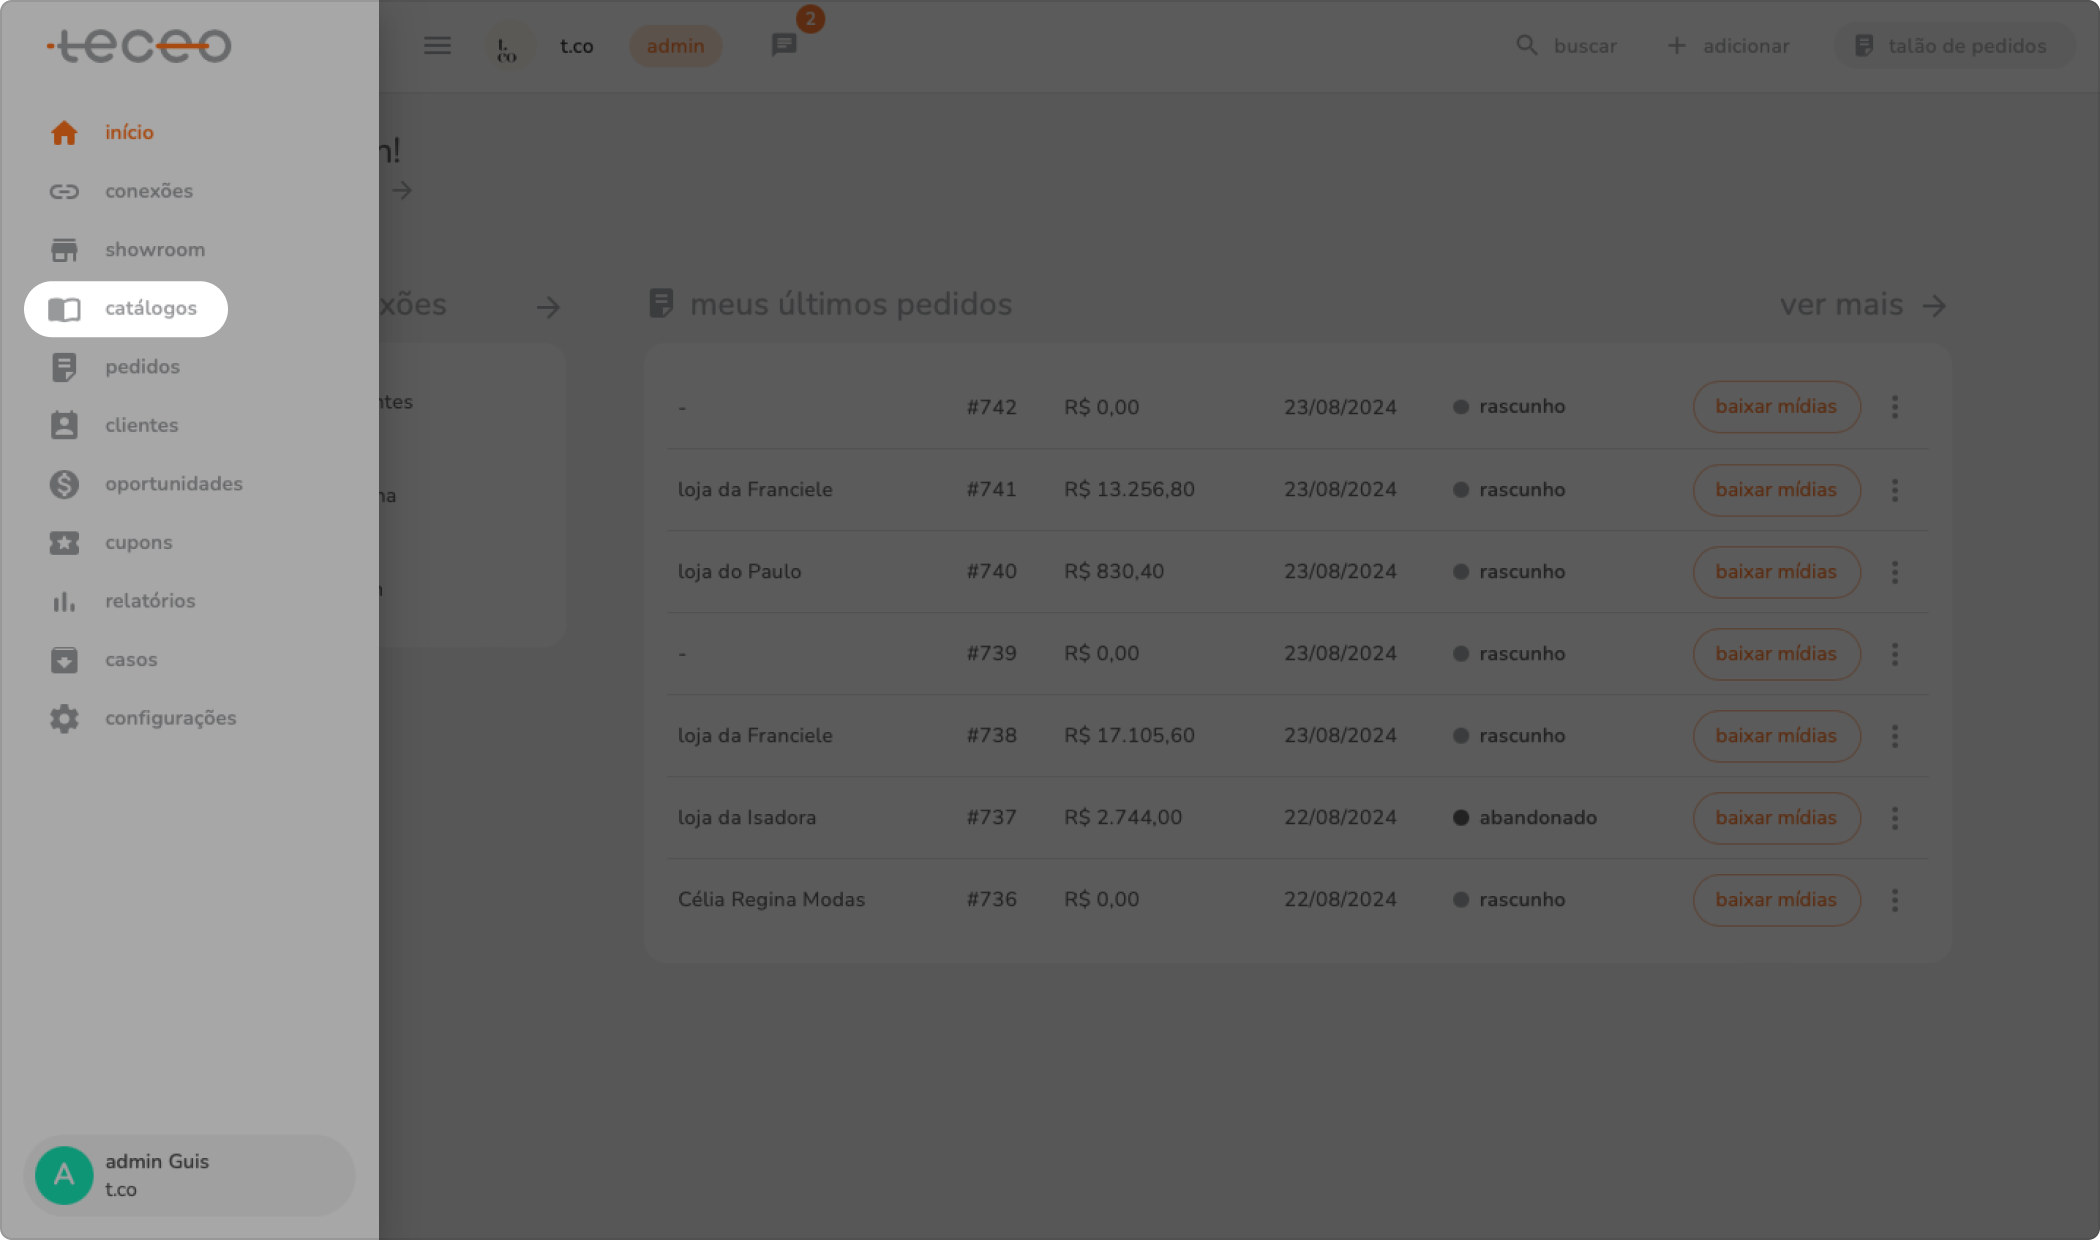Viewport: 2100px width, 1240px height.
Task: Open talão de pedidos button
Action: coord(1951,46)
